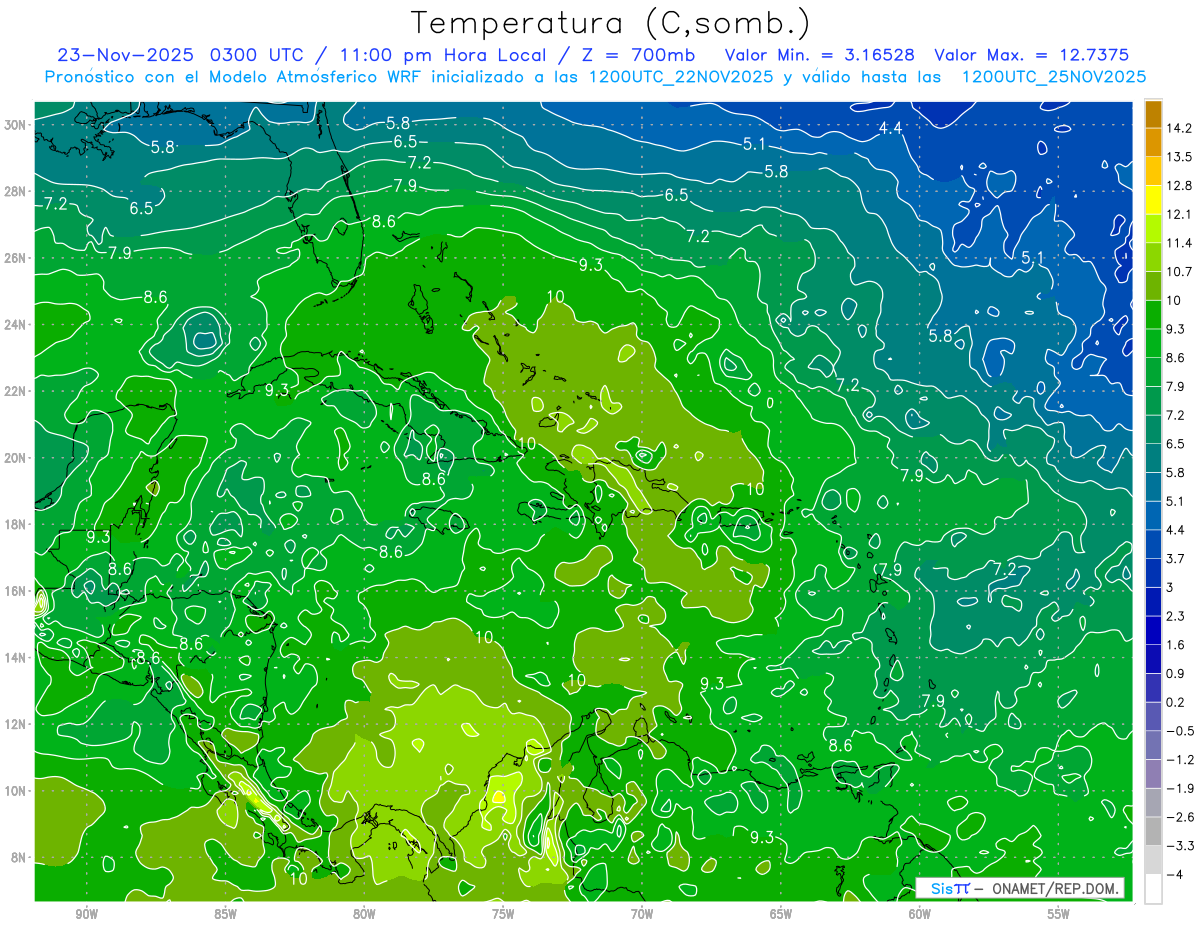Pick gray swatch between -2.6 and -3.3
Image resolution: width=1200 pixels, height=927 pixels.
1153,832
